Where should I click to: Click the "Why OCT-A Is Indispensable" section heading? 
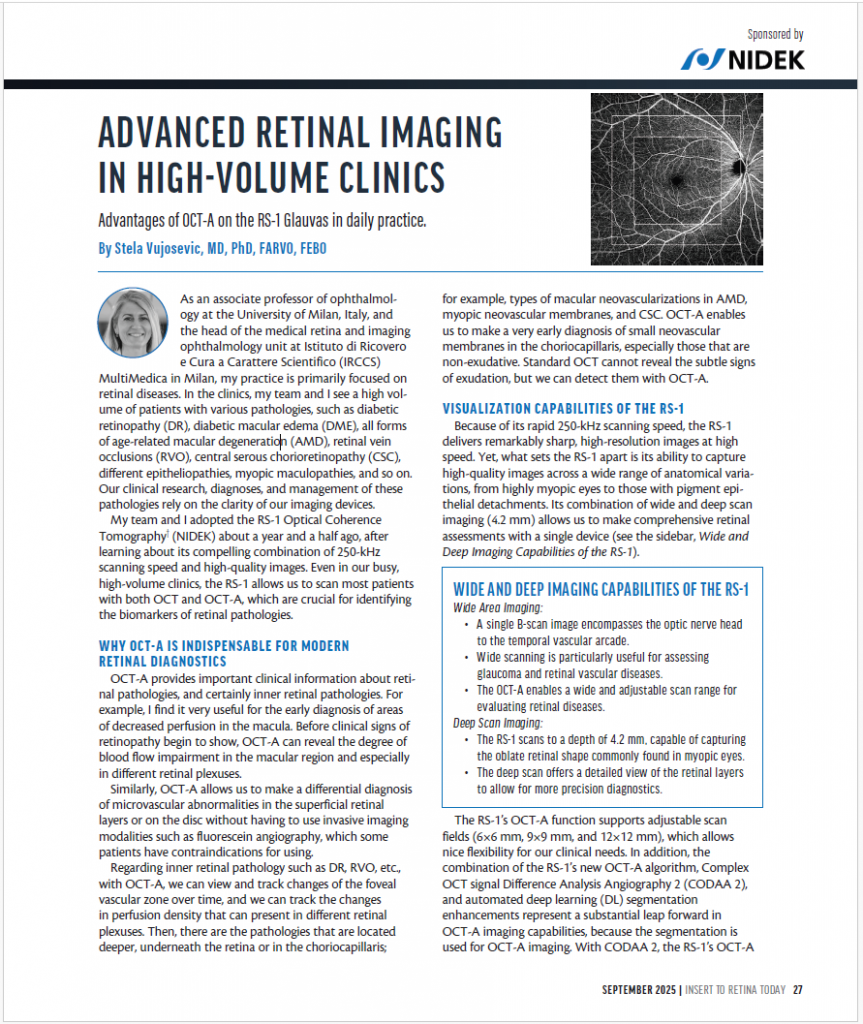click(x=223, y=654)
